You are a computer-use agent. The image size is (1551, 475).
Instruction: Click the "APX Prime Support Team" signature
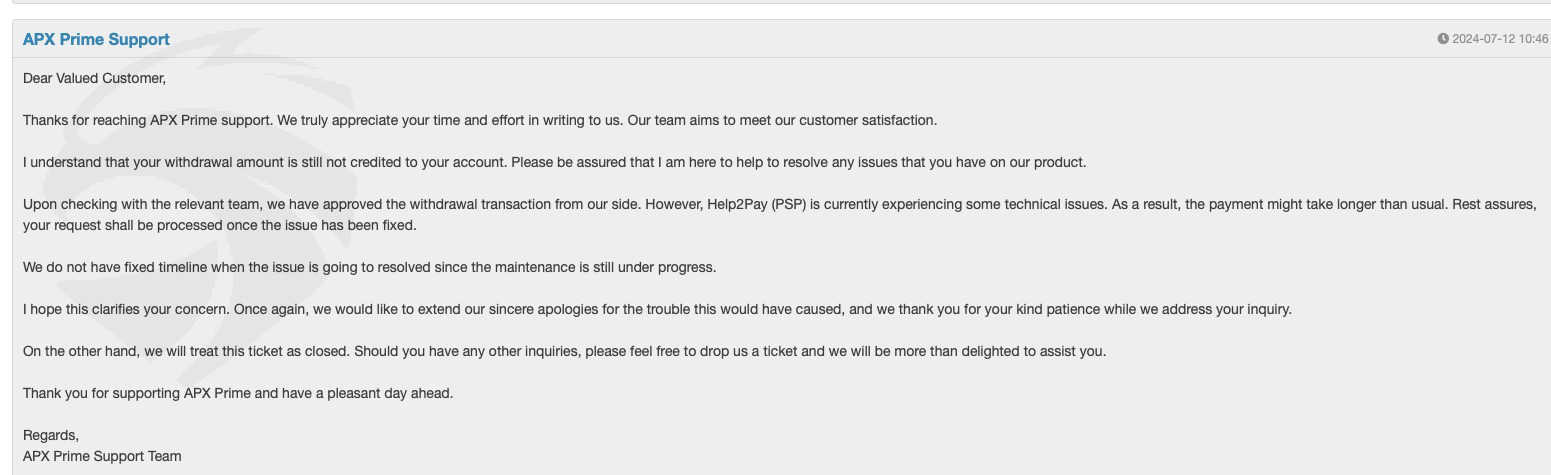point(102,456)
